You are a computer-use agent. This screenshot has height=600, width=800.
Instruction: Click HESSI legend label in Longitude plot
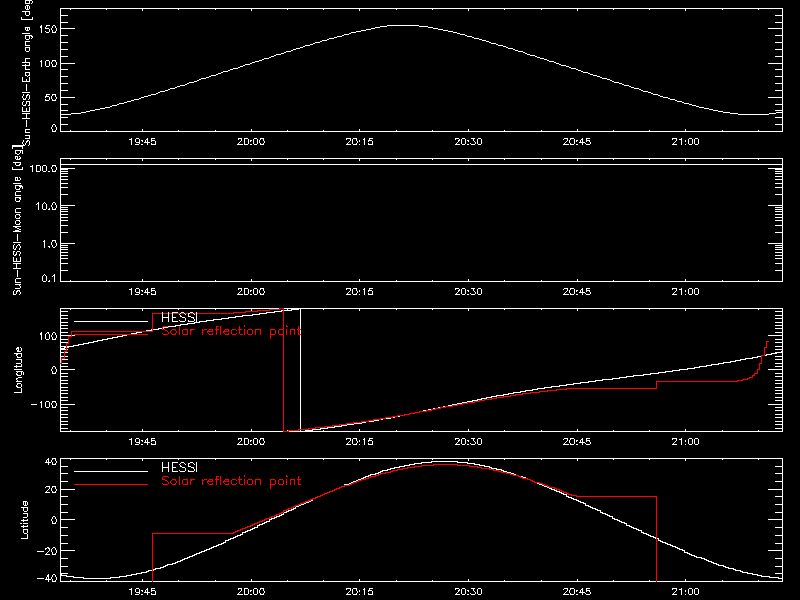tap(179, 317)
